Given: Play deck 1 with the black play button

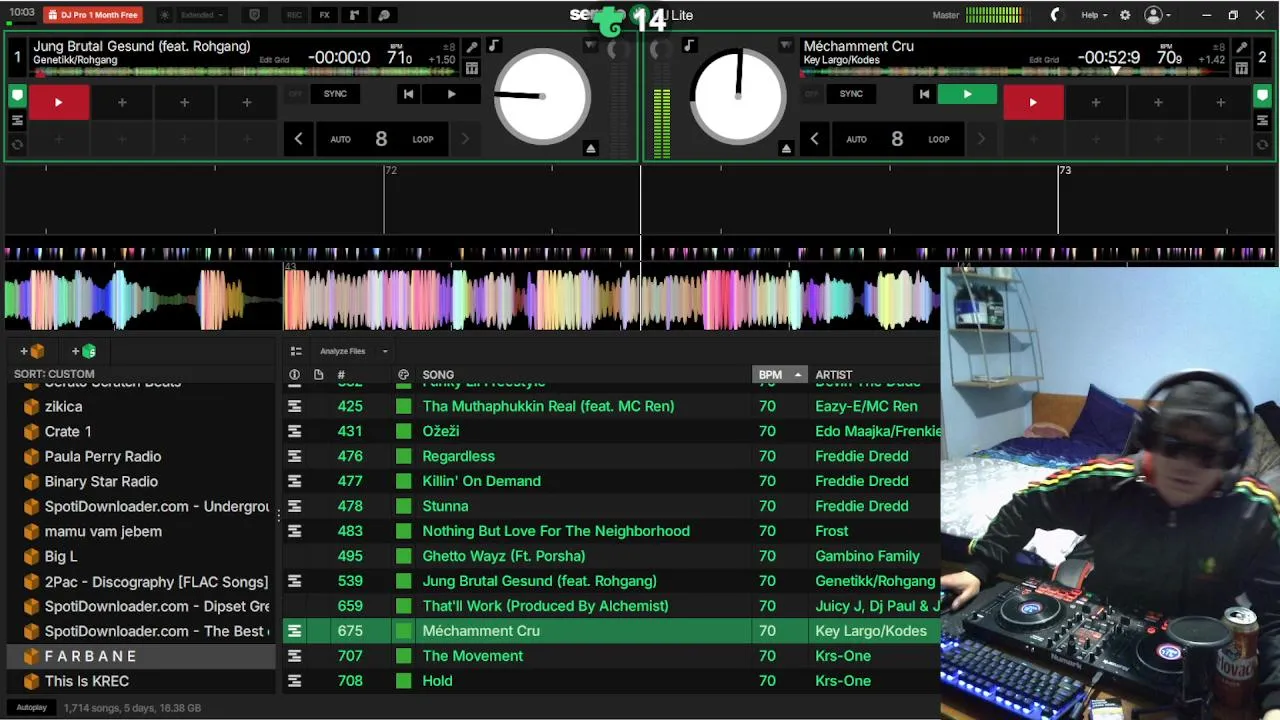Looking at the screenshot, I should click(452, 94).
